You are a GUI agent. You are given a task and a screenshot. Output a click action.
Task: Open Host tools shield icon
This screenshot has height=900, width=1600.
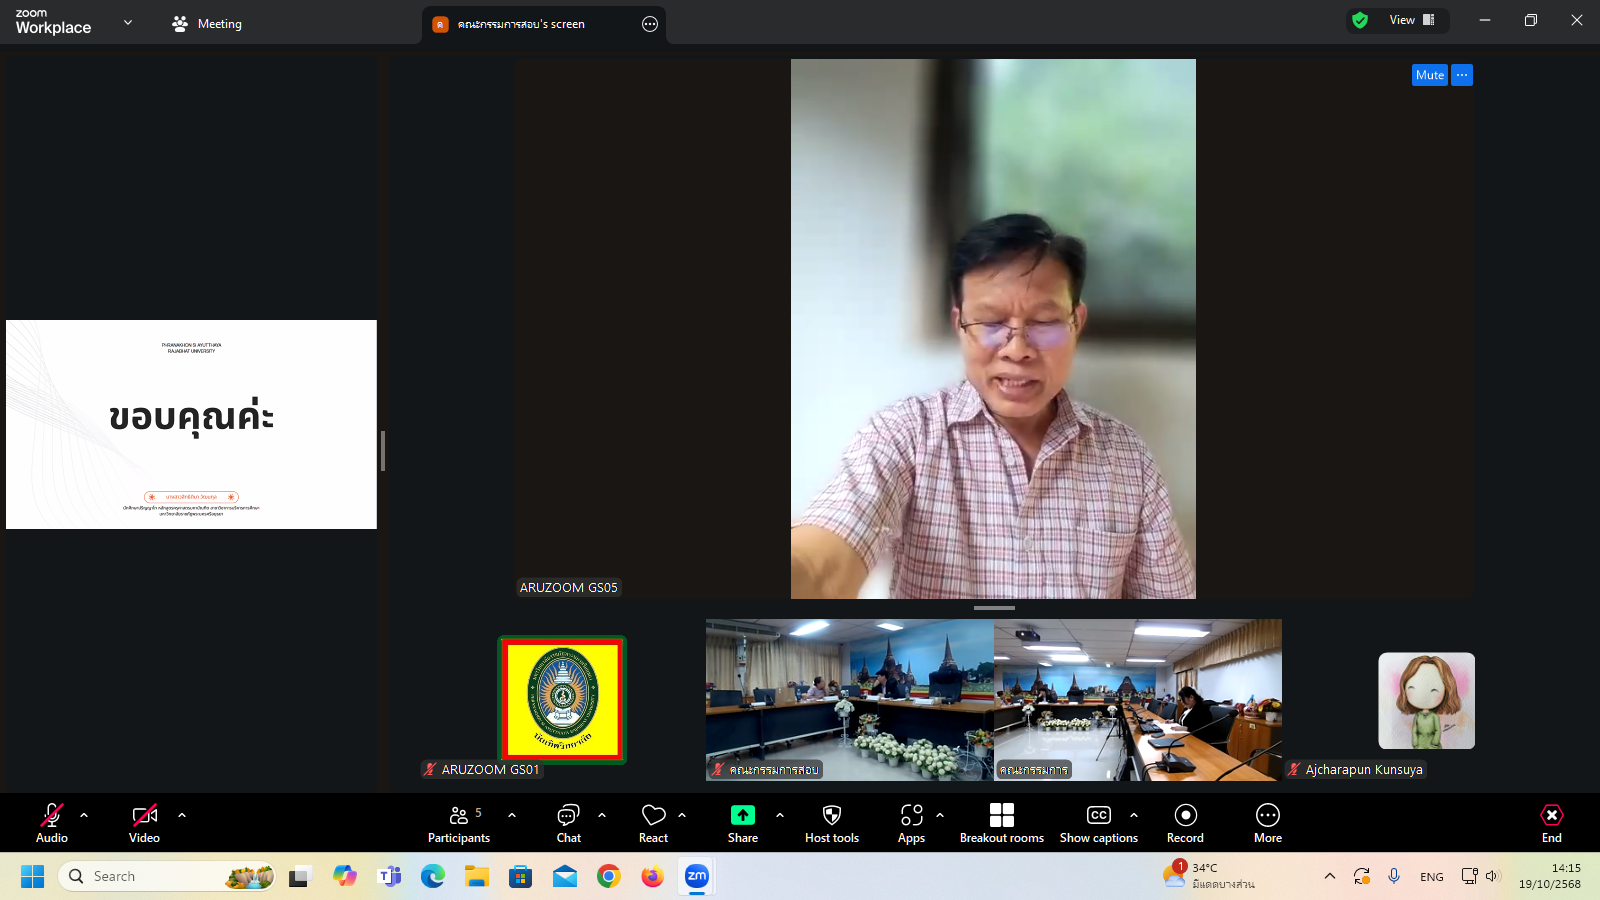[831, 823]
